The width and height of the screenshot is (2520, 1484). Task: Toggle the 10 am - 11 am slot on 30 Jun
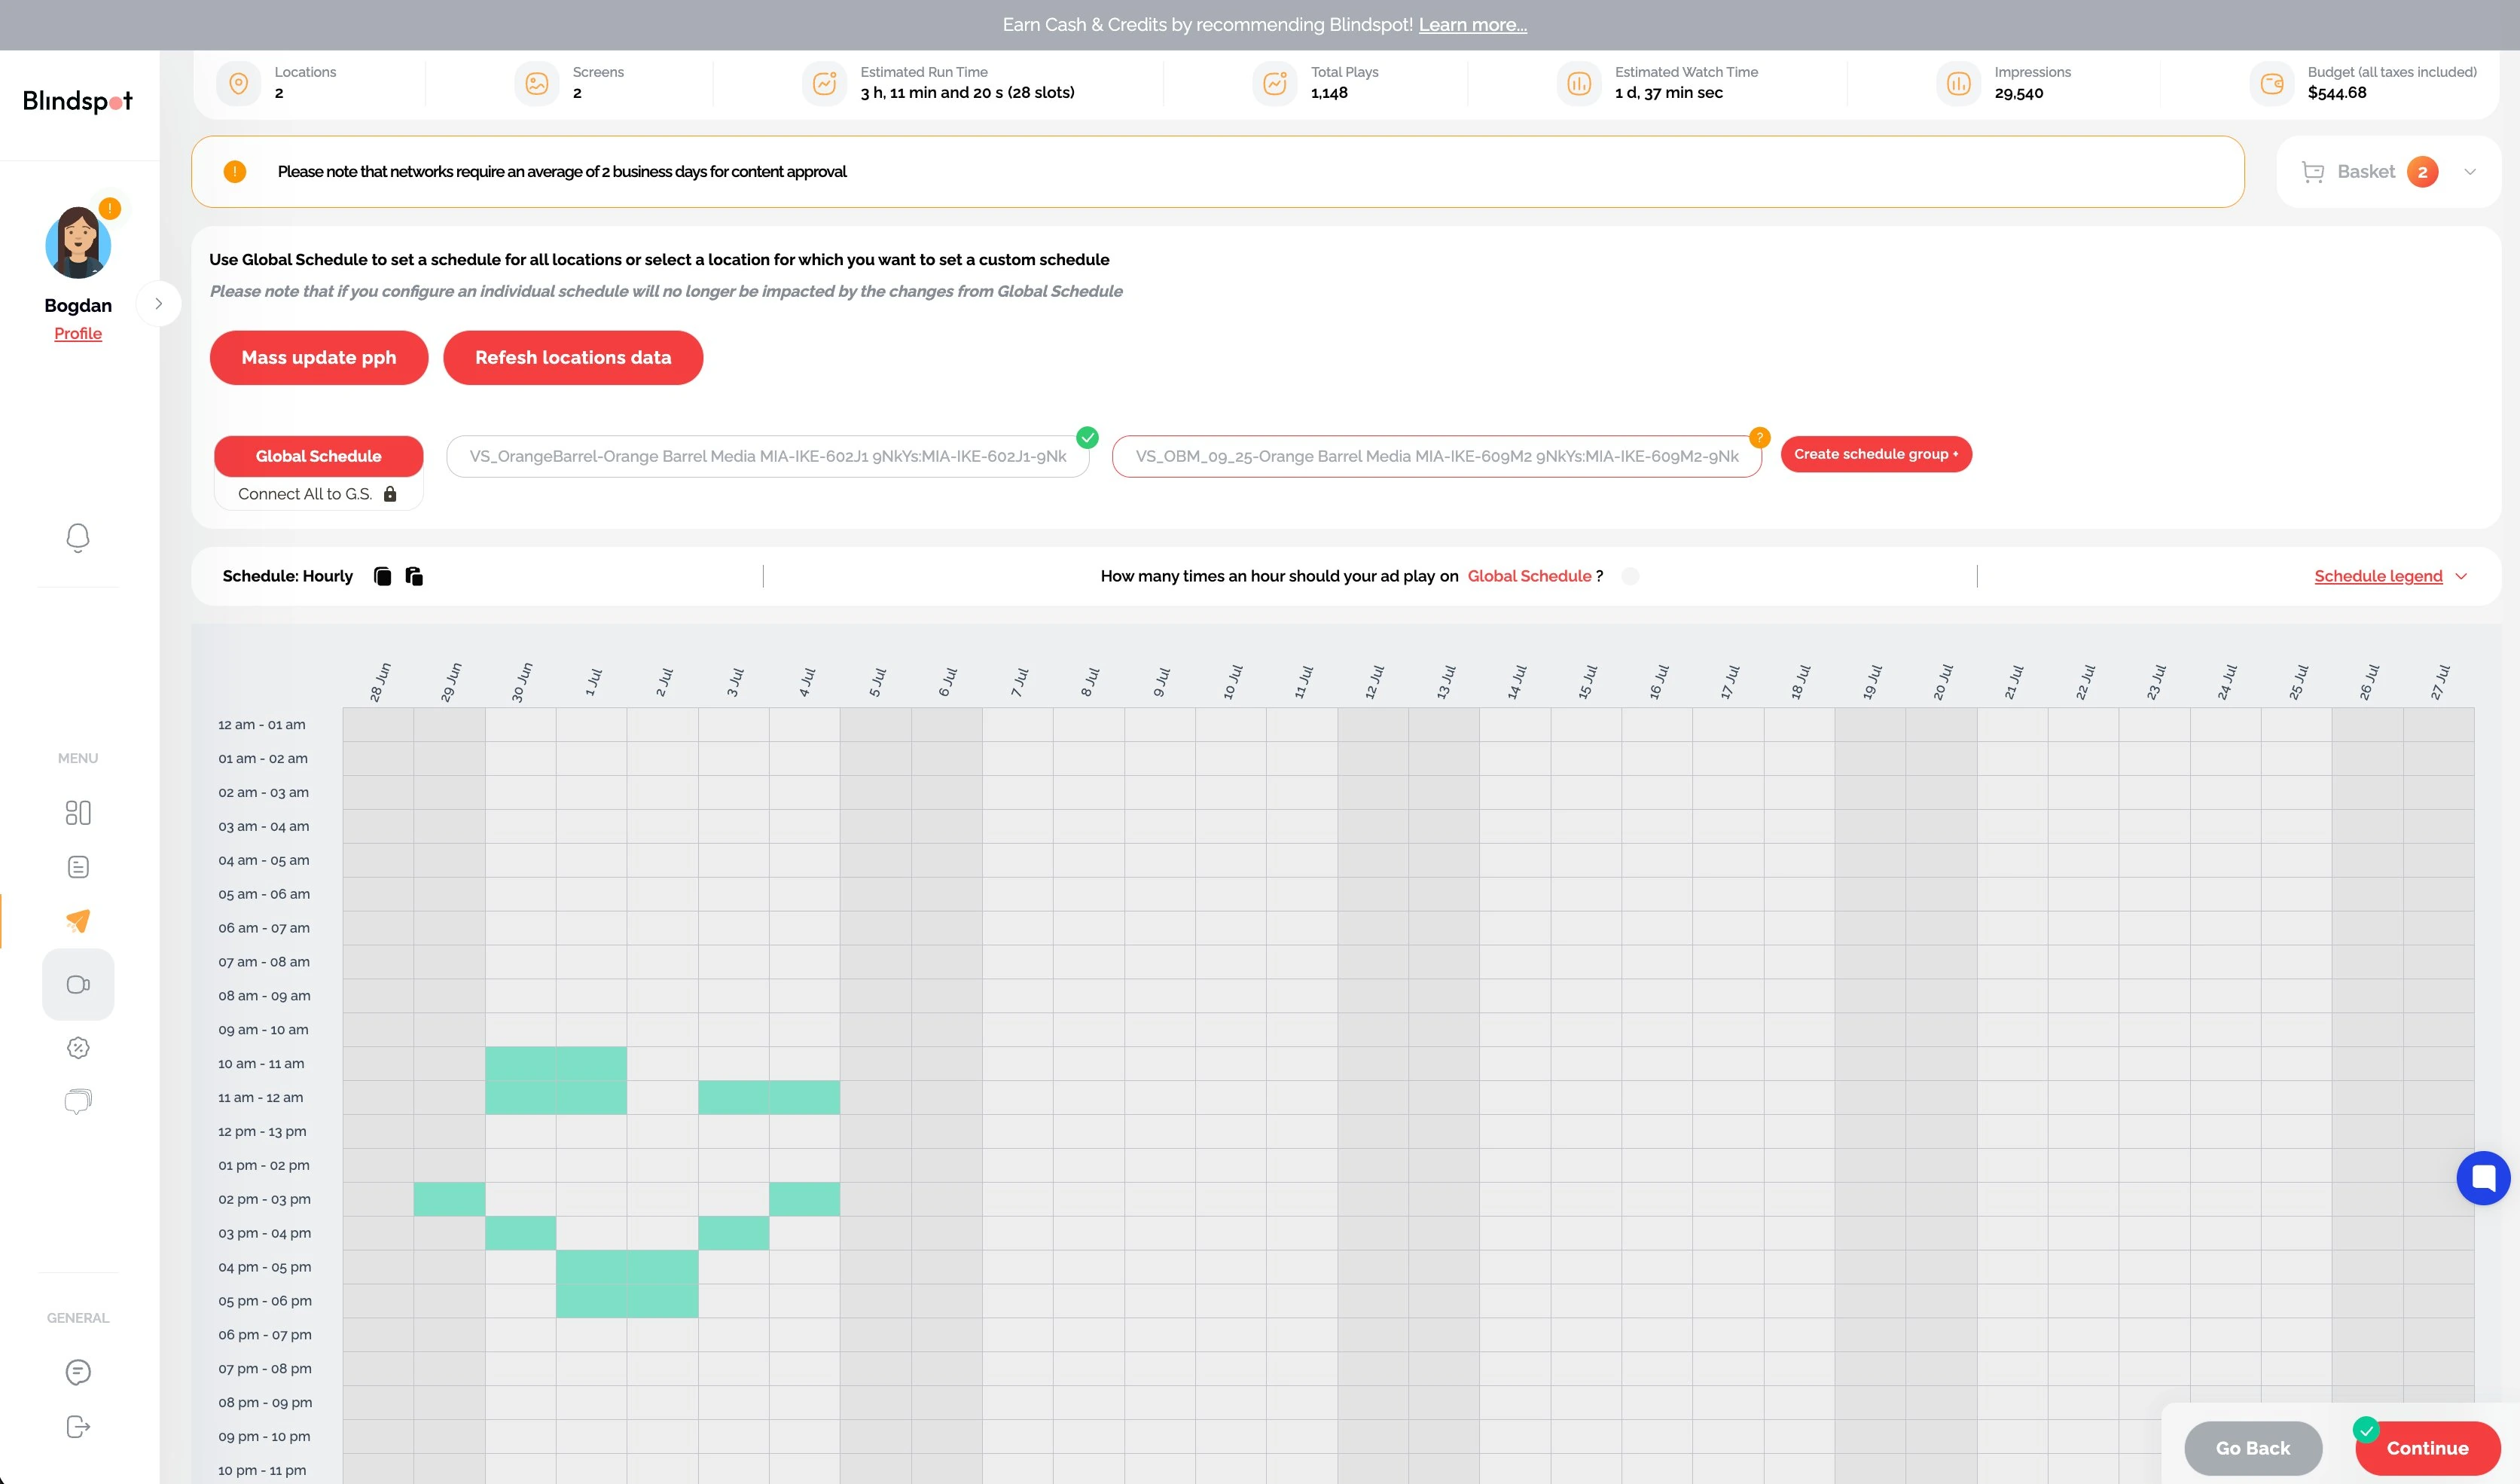pyautogui.click(x=520, y=1063)
